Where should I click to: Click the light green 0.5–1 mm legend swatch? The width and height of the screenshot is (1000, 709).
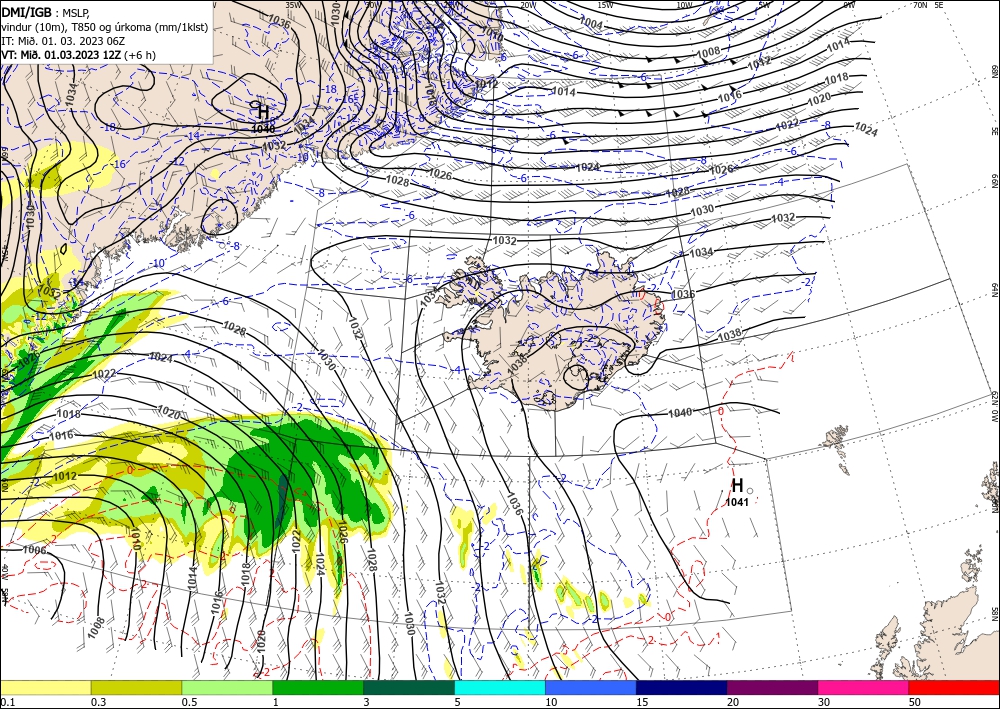pos(227,687)
